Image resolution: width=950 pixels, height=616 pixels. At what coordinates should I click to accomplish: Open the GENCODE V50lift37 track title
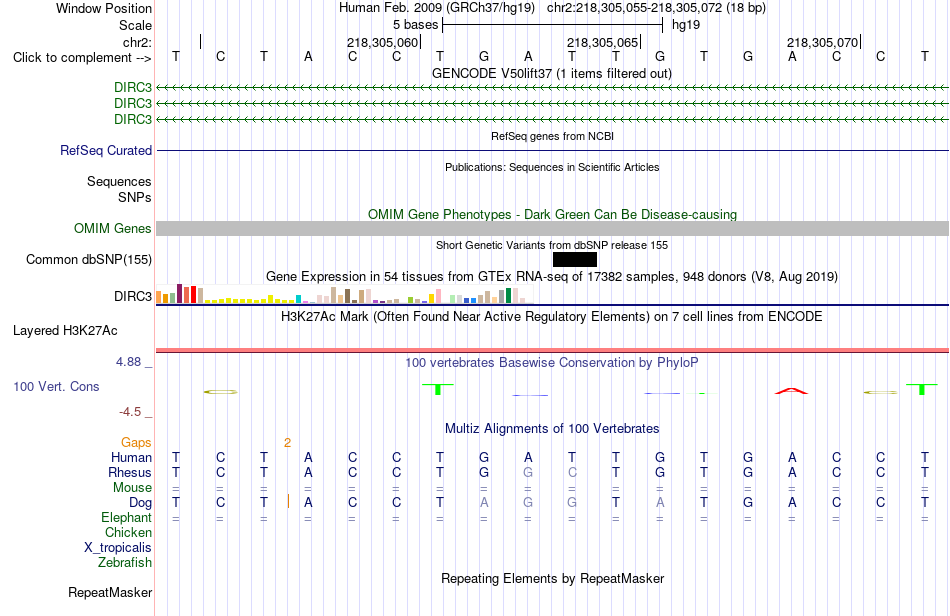point(552,73)
